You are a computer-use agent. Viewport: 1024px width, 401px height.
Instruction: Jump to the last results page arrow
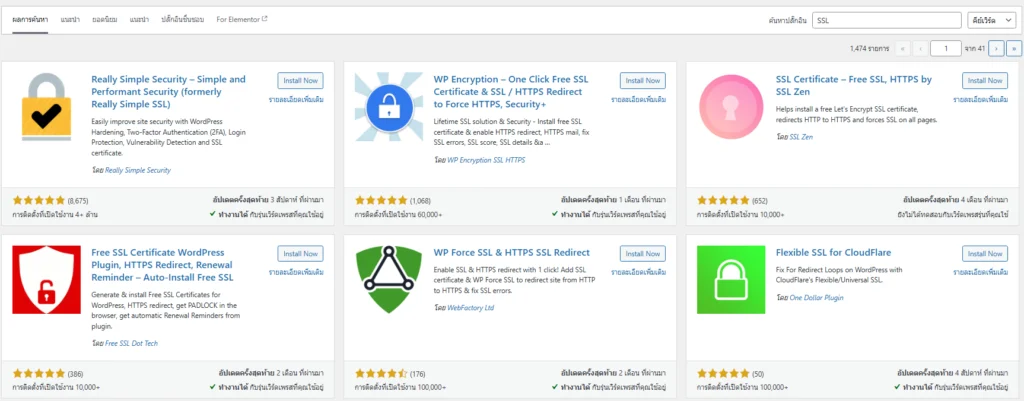1014,48
